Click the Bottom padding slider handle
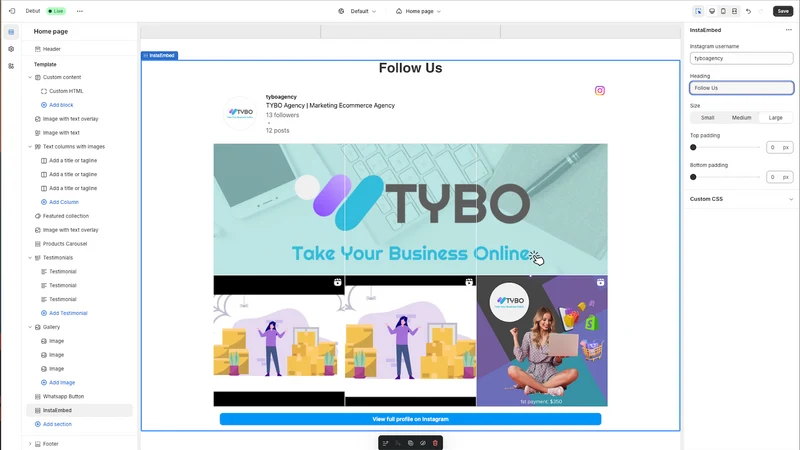The image size is (800, 450). [x=693, y=177]
